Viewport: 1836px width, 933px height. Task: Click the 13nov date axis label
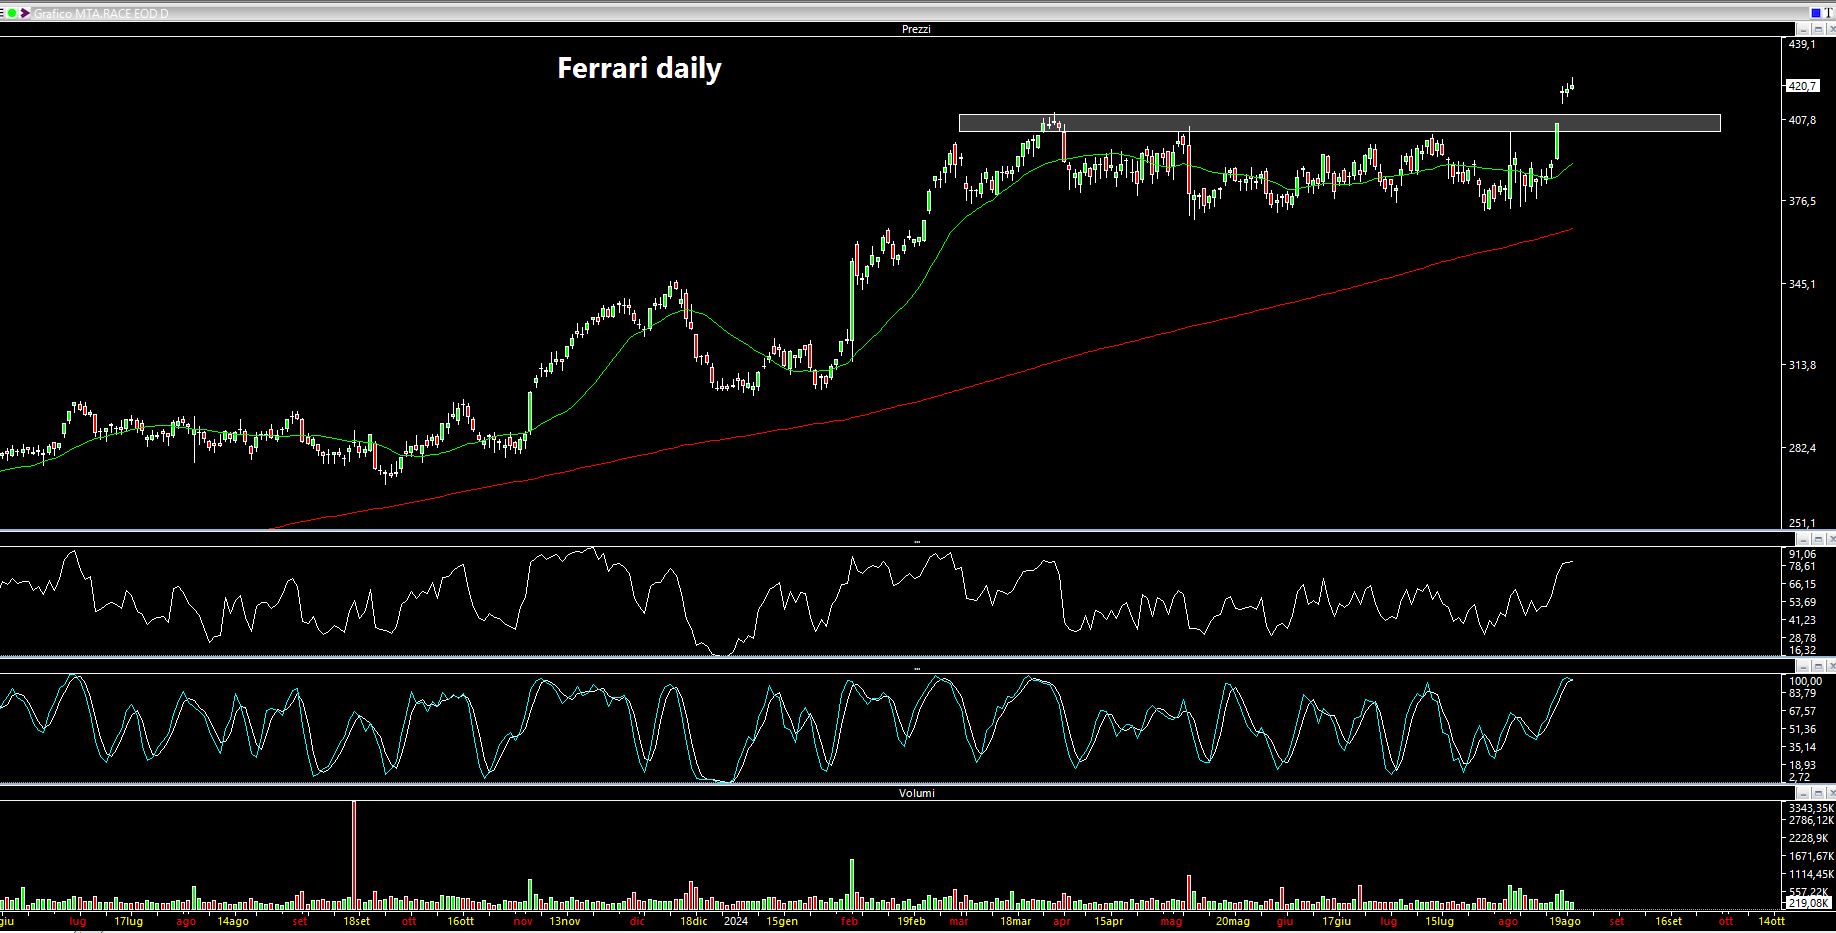tap(564, 921)
